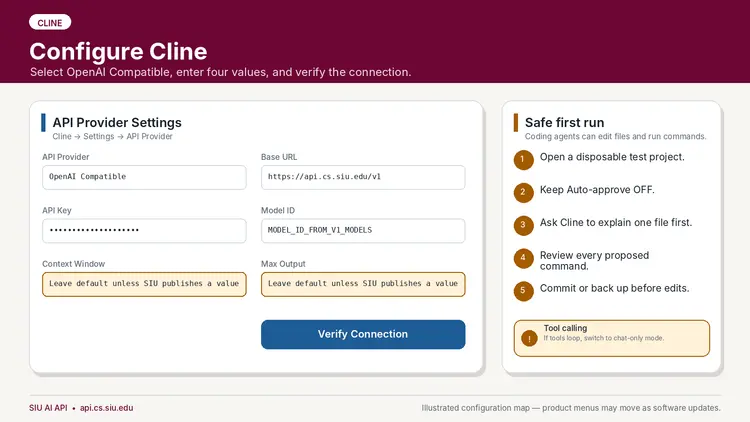Click the 'Cline → Settings → API Provider' breadcrumb
This screenshot has height=422, width=750.
(112, 136)
